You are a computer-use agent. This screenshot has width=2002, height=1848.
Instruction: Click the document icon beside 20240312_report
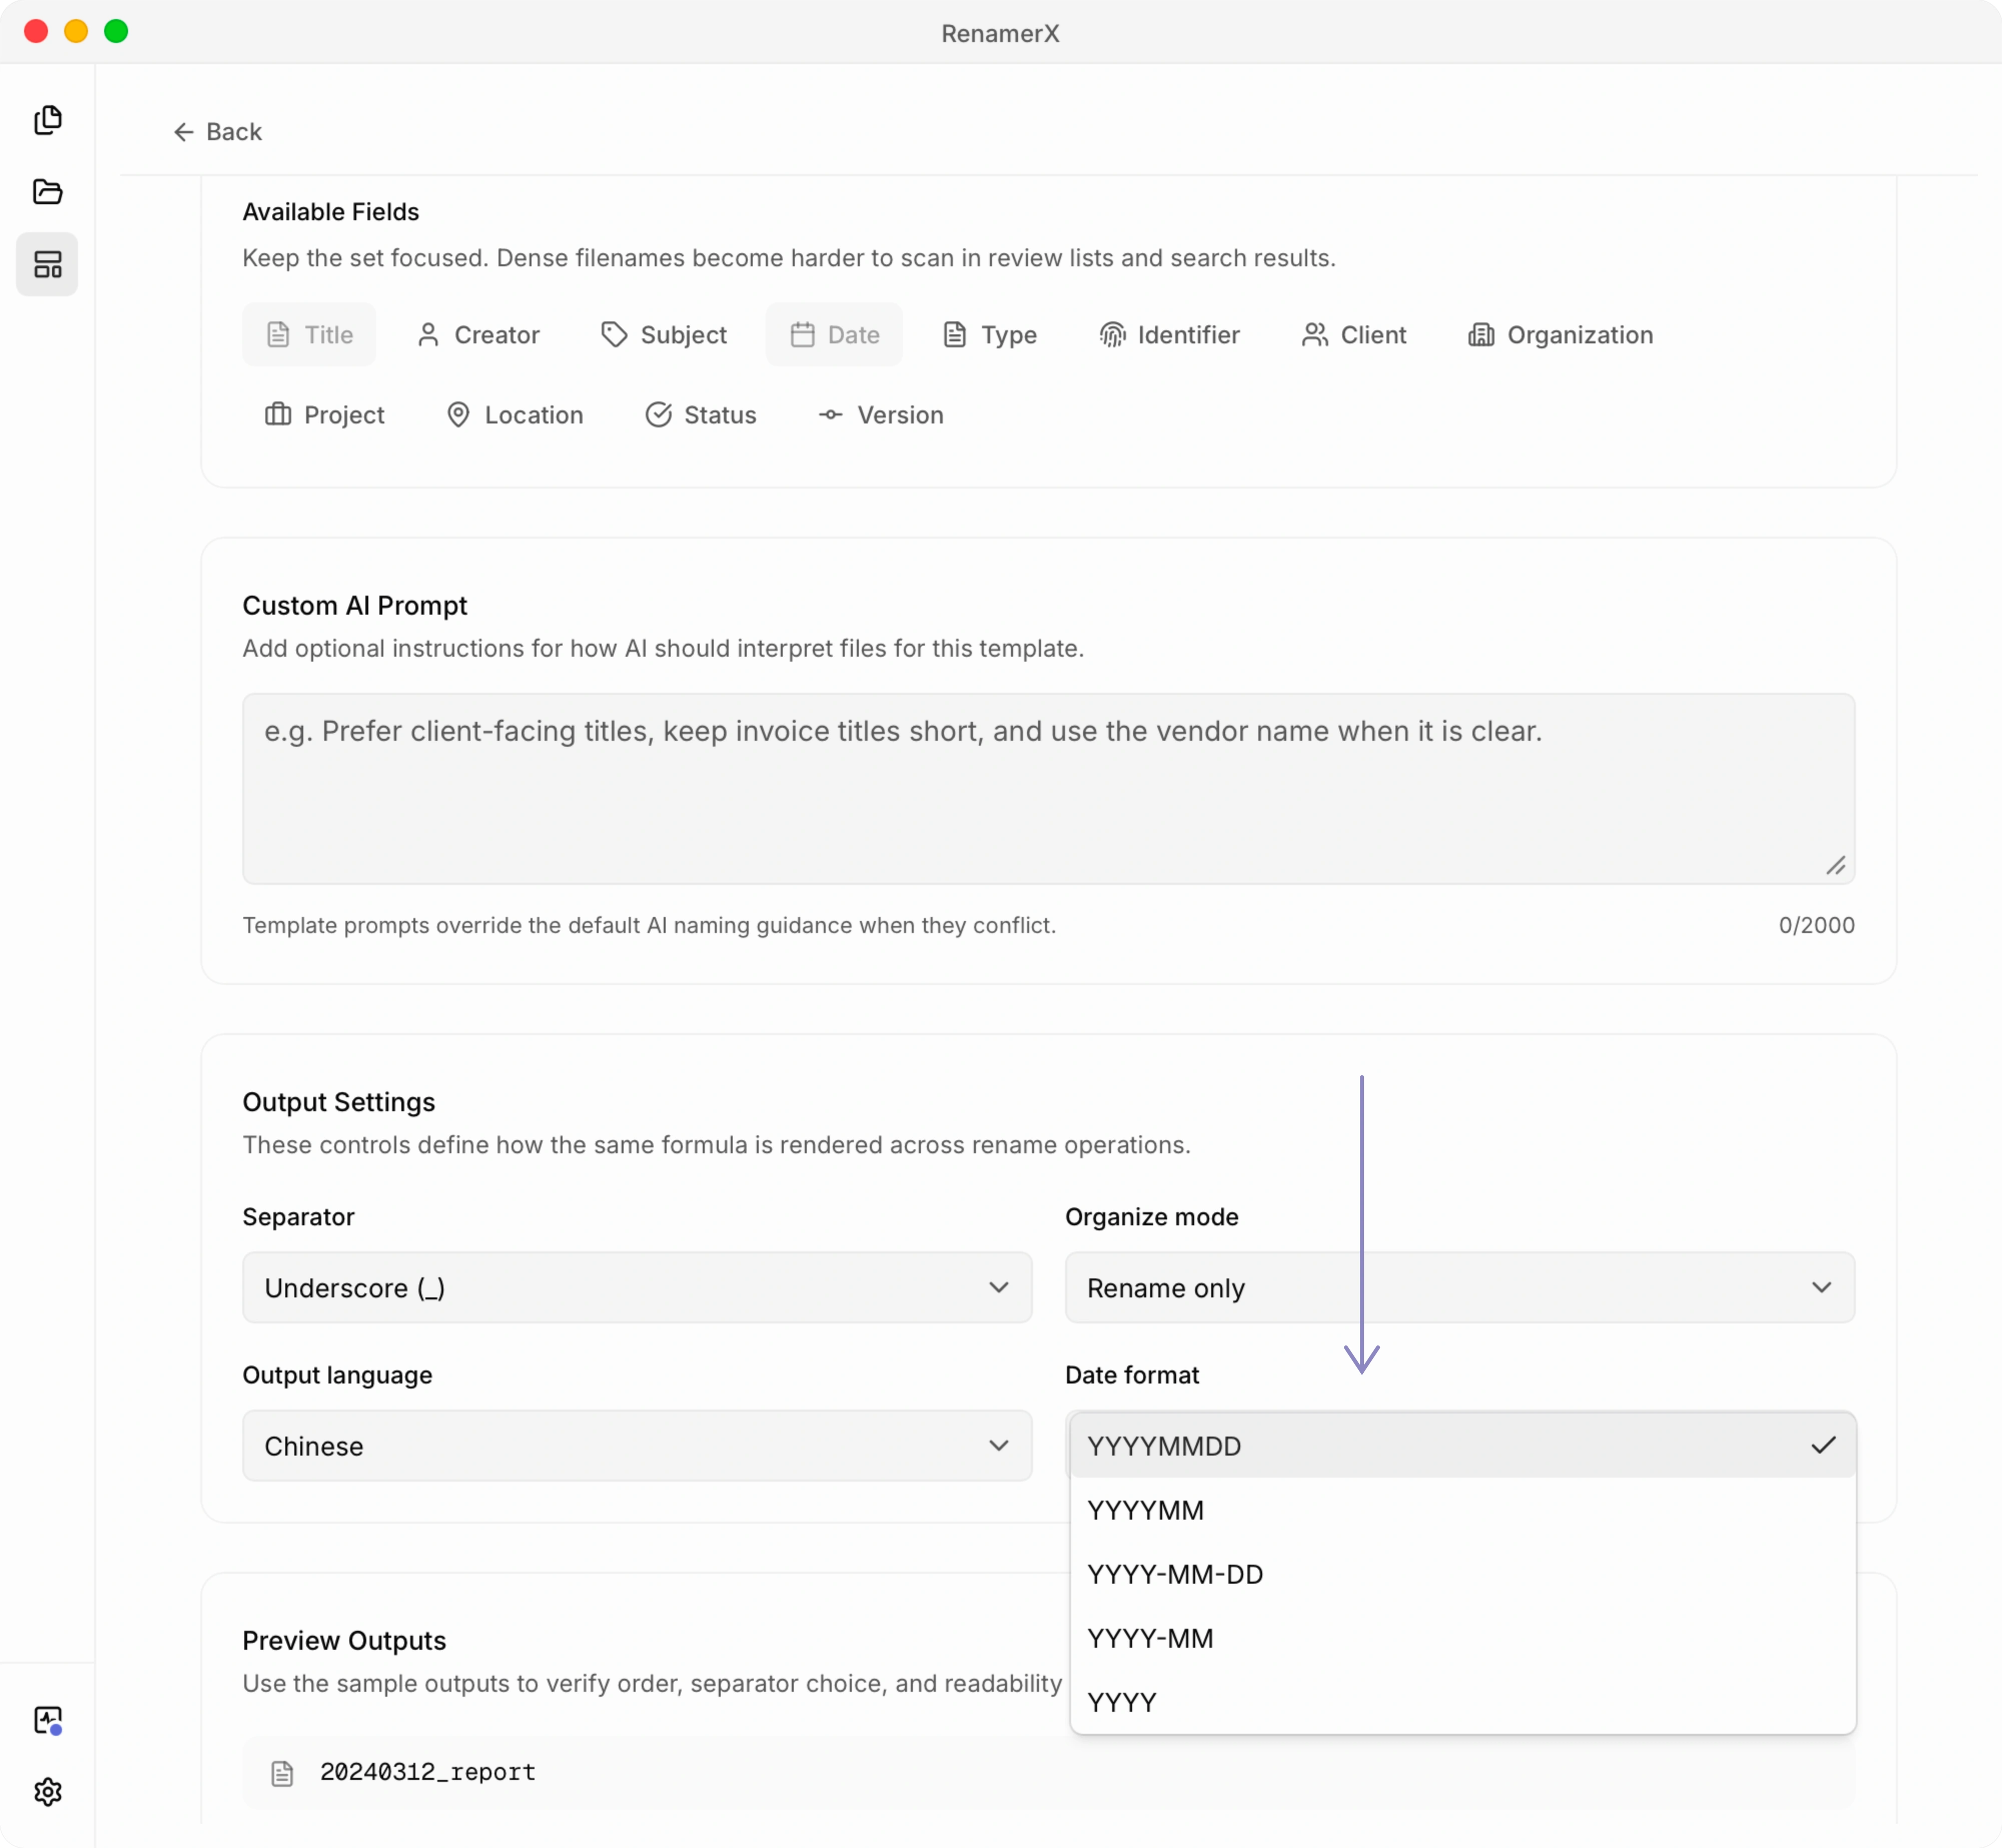click(x=282, y=1773)
